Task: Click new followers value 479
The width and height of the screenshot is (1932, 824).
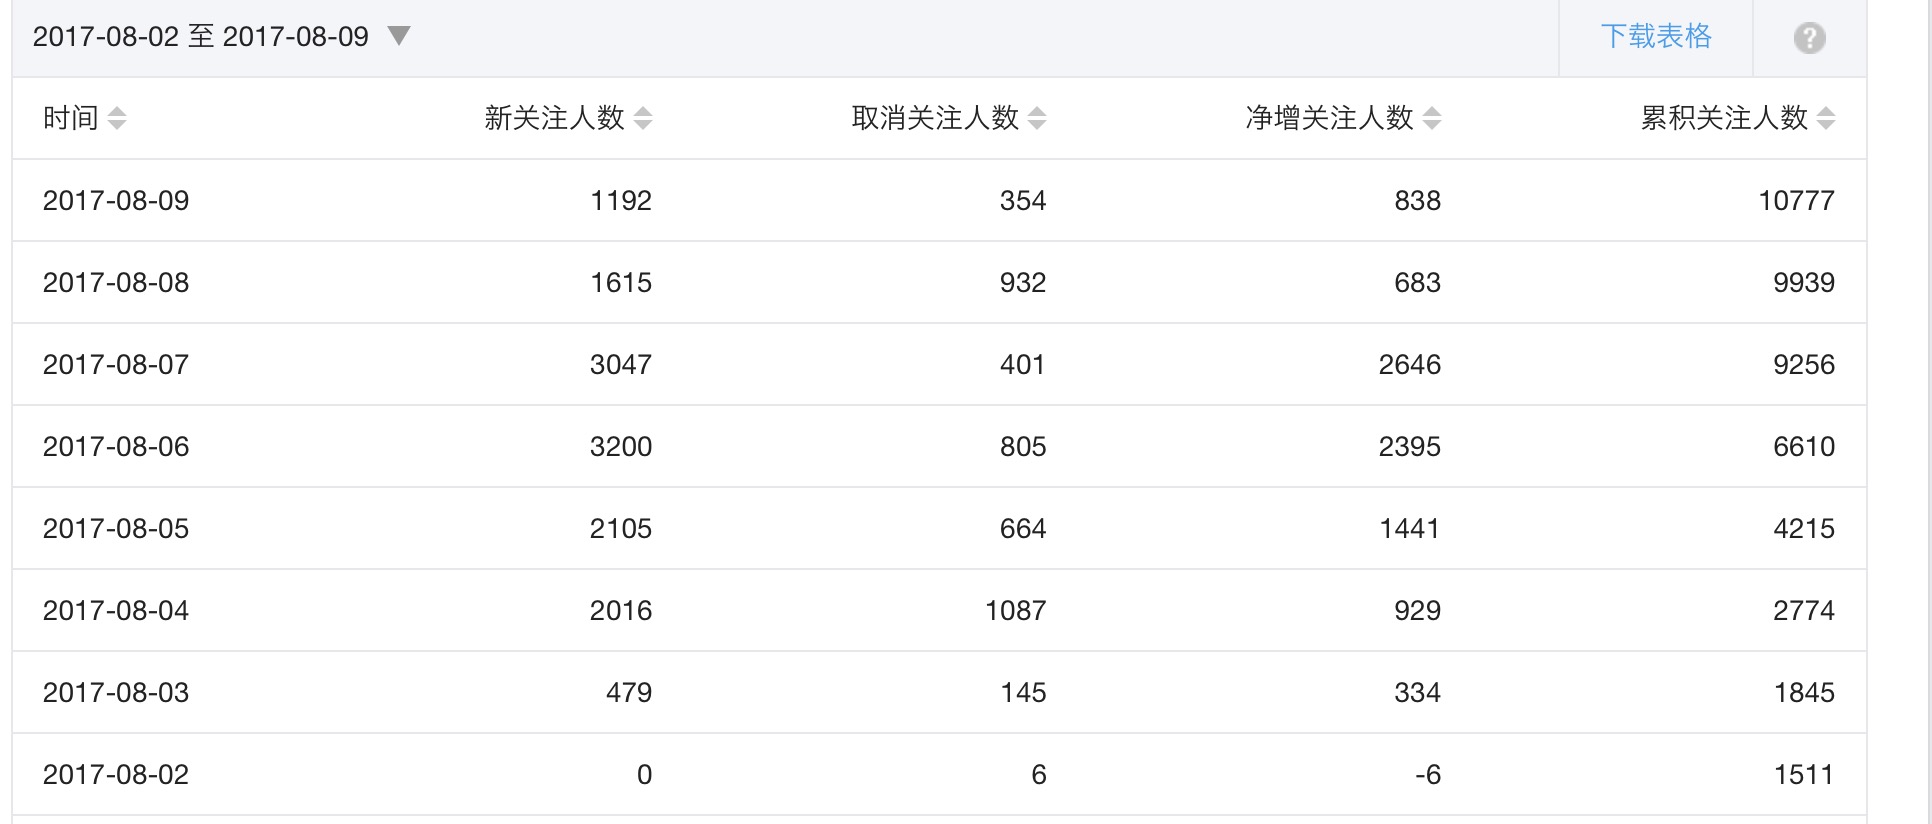Action: [x=629, y=692]
